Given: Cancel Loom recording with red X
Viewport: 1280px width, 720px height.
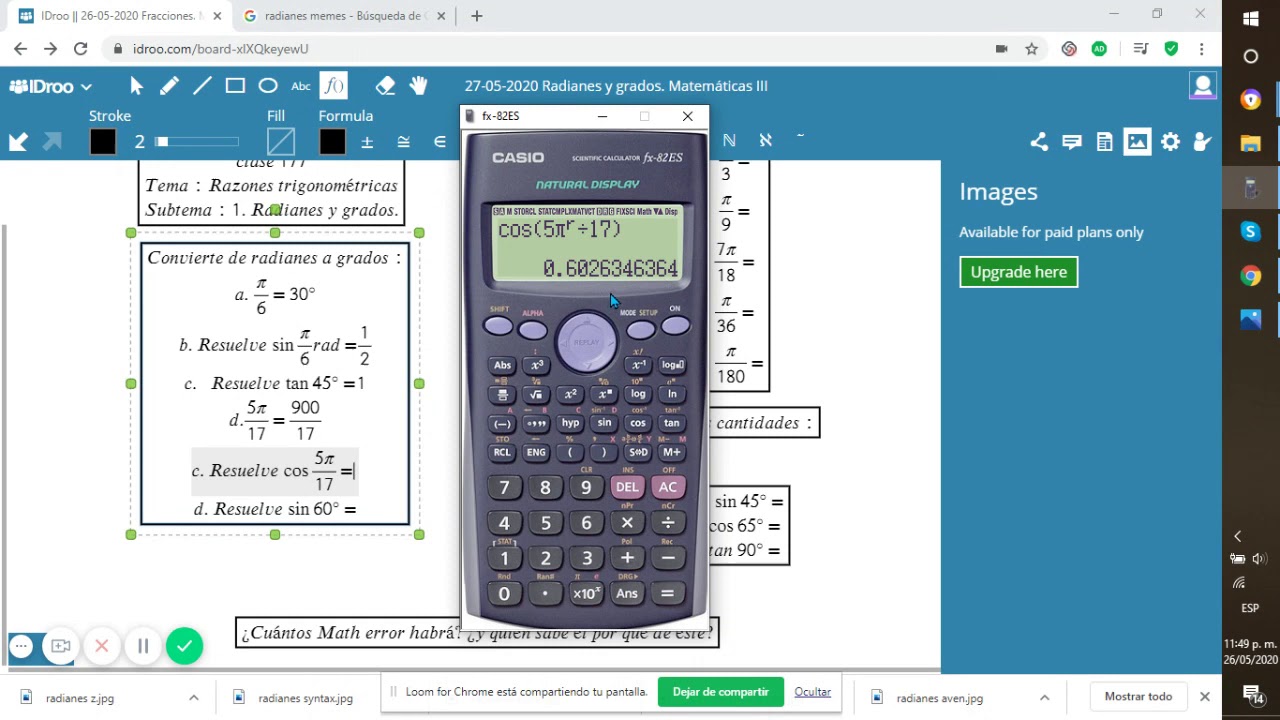Looking at the screenshot, I should click(101, 646).
